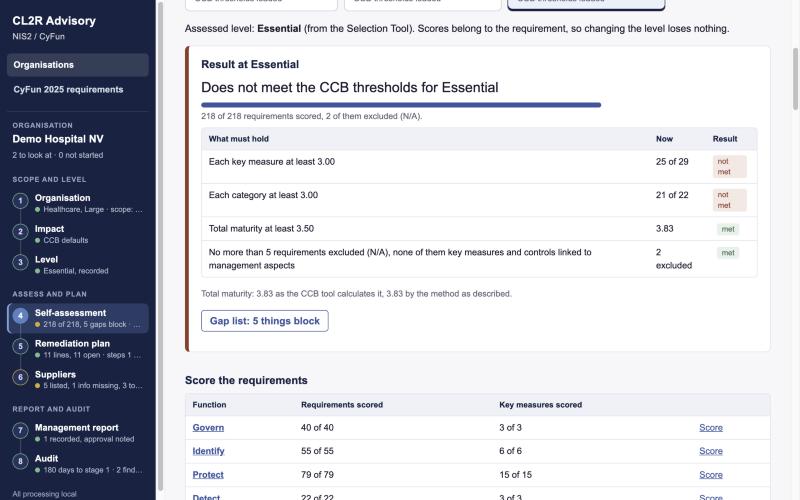Click 'Total maturity at least 3.50'
Image resolution: width=800 pixels, height=500 pixels.
(261, 229)
